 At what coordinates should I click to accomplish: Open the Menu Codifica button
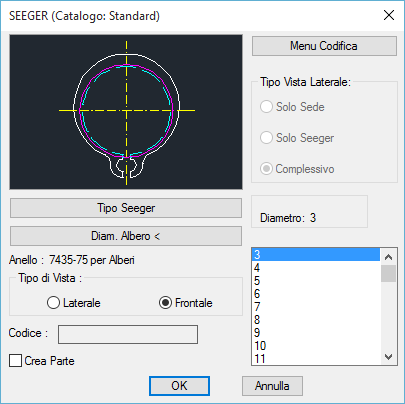click(324, 46)
